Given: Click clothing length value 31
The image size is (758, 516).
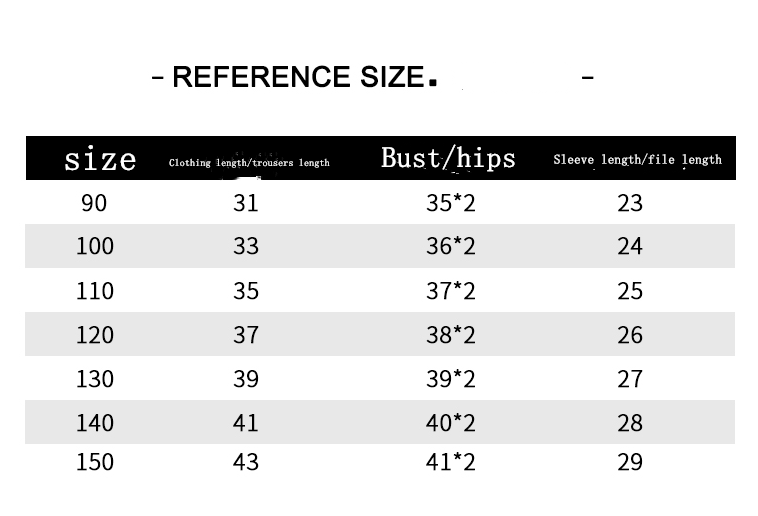Looking at the screenshot, I should click(x=246, y=203).
